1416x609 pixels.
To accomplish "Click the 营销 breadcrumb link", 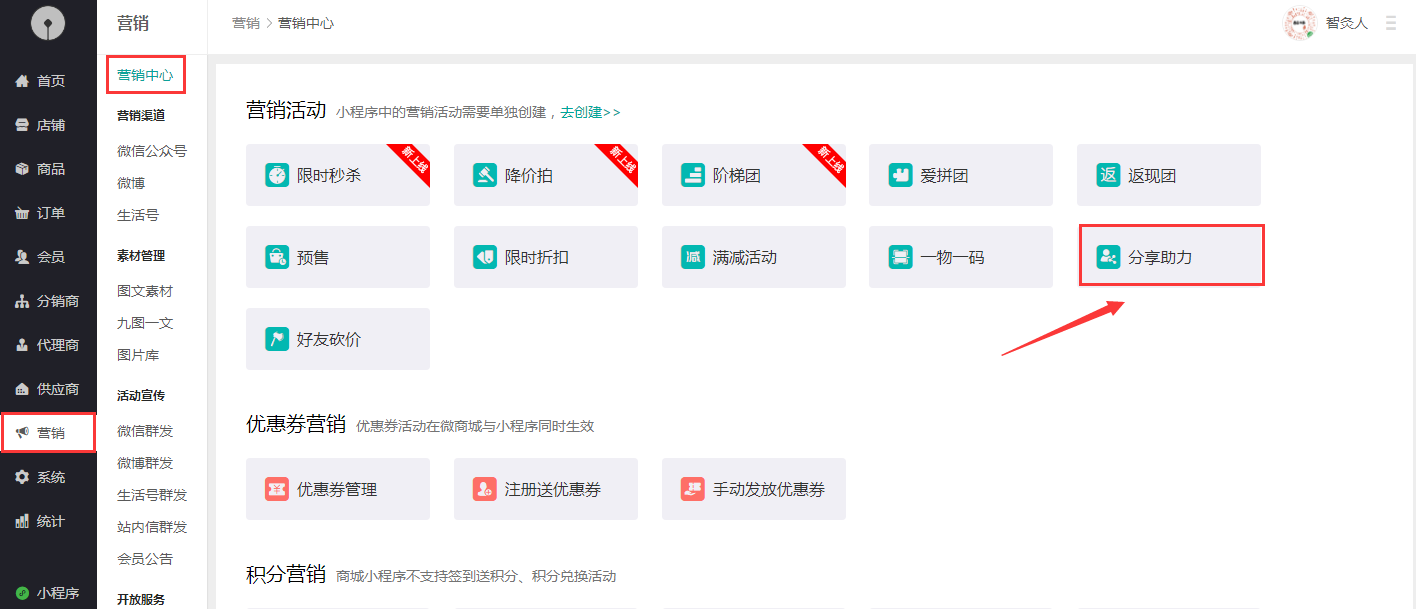I will pos(246,23).
